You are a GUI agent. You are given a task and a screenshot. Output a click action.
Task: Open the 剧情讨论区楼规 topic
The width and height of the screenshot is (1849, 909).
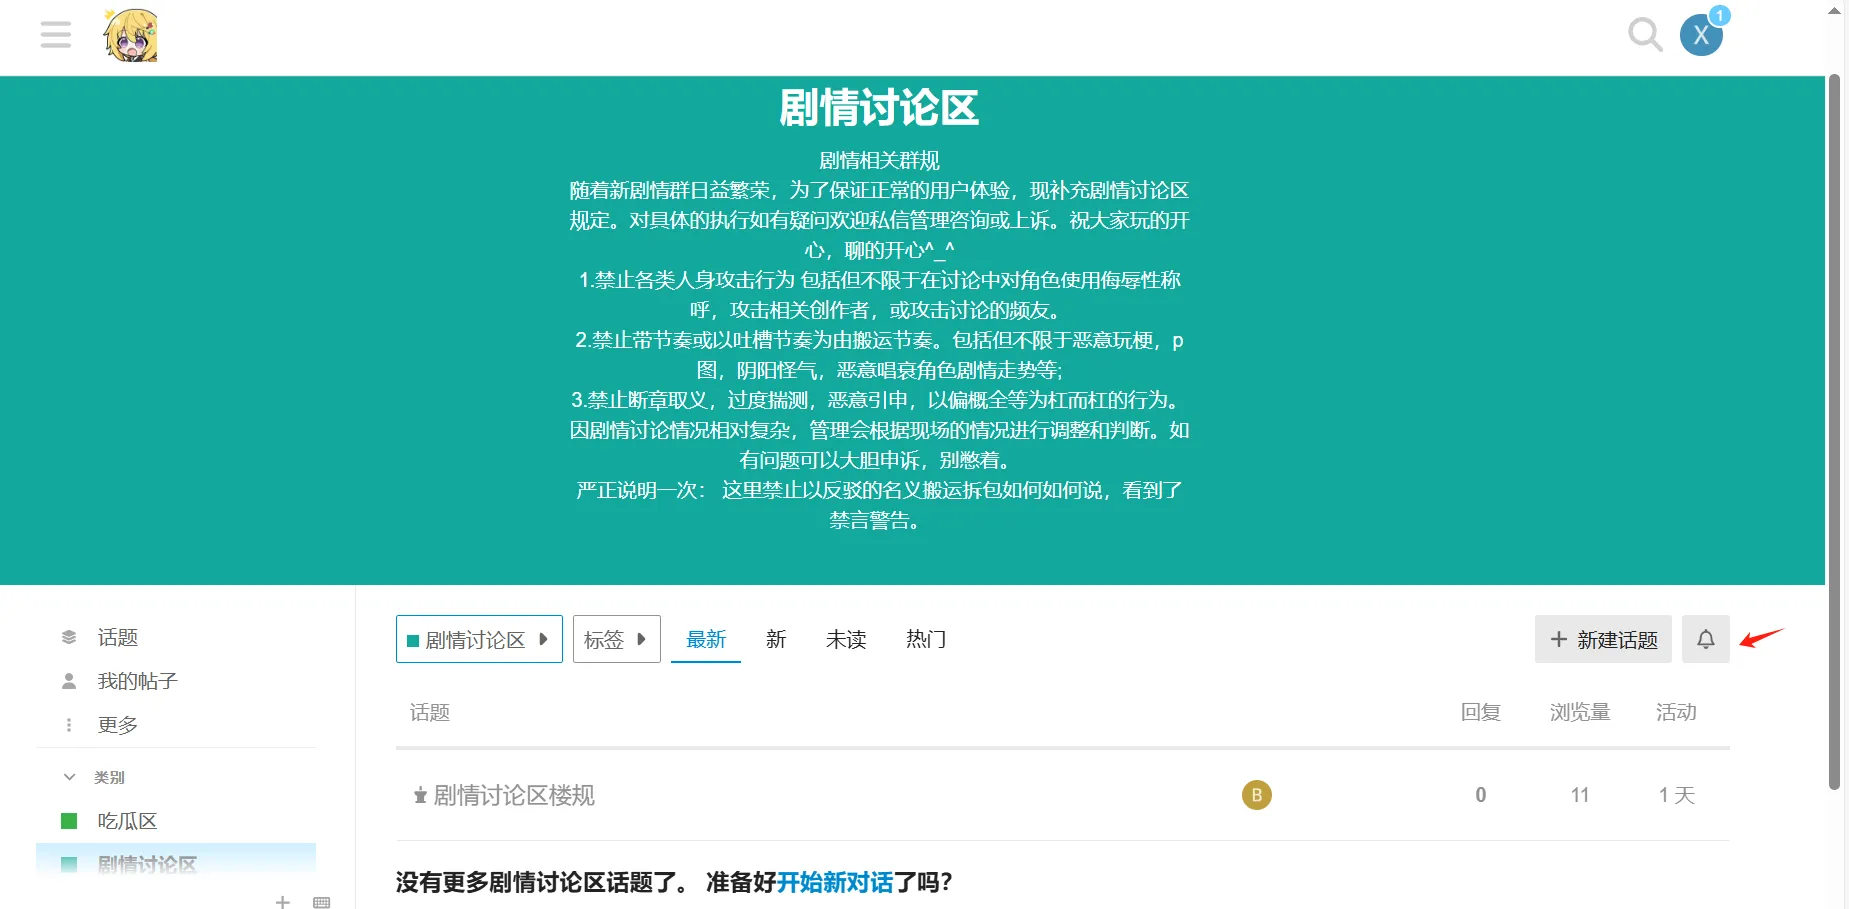tap(514, 795)
